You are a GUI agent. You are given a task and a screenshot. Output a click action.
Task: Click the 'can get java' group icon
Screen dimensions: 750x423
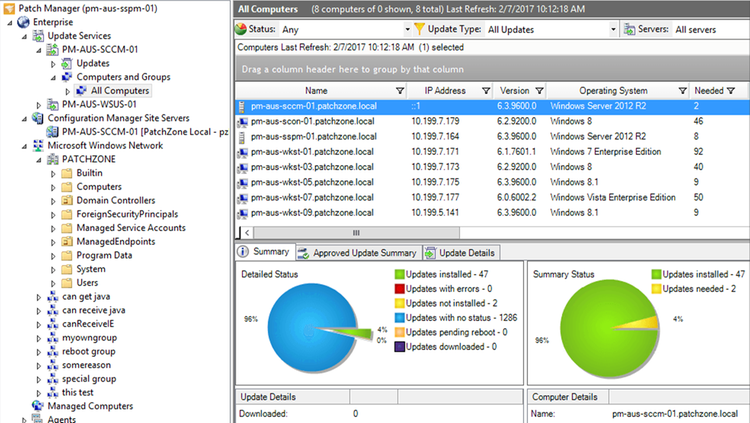point(52,297)
